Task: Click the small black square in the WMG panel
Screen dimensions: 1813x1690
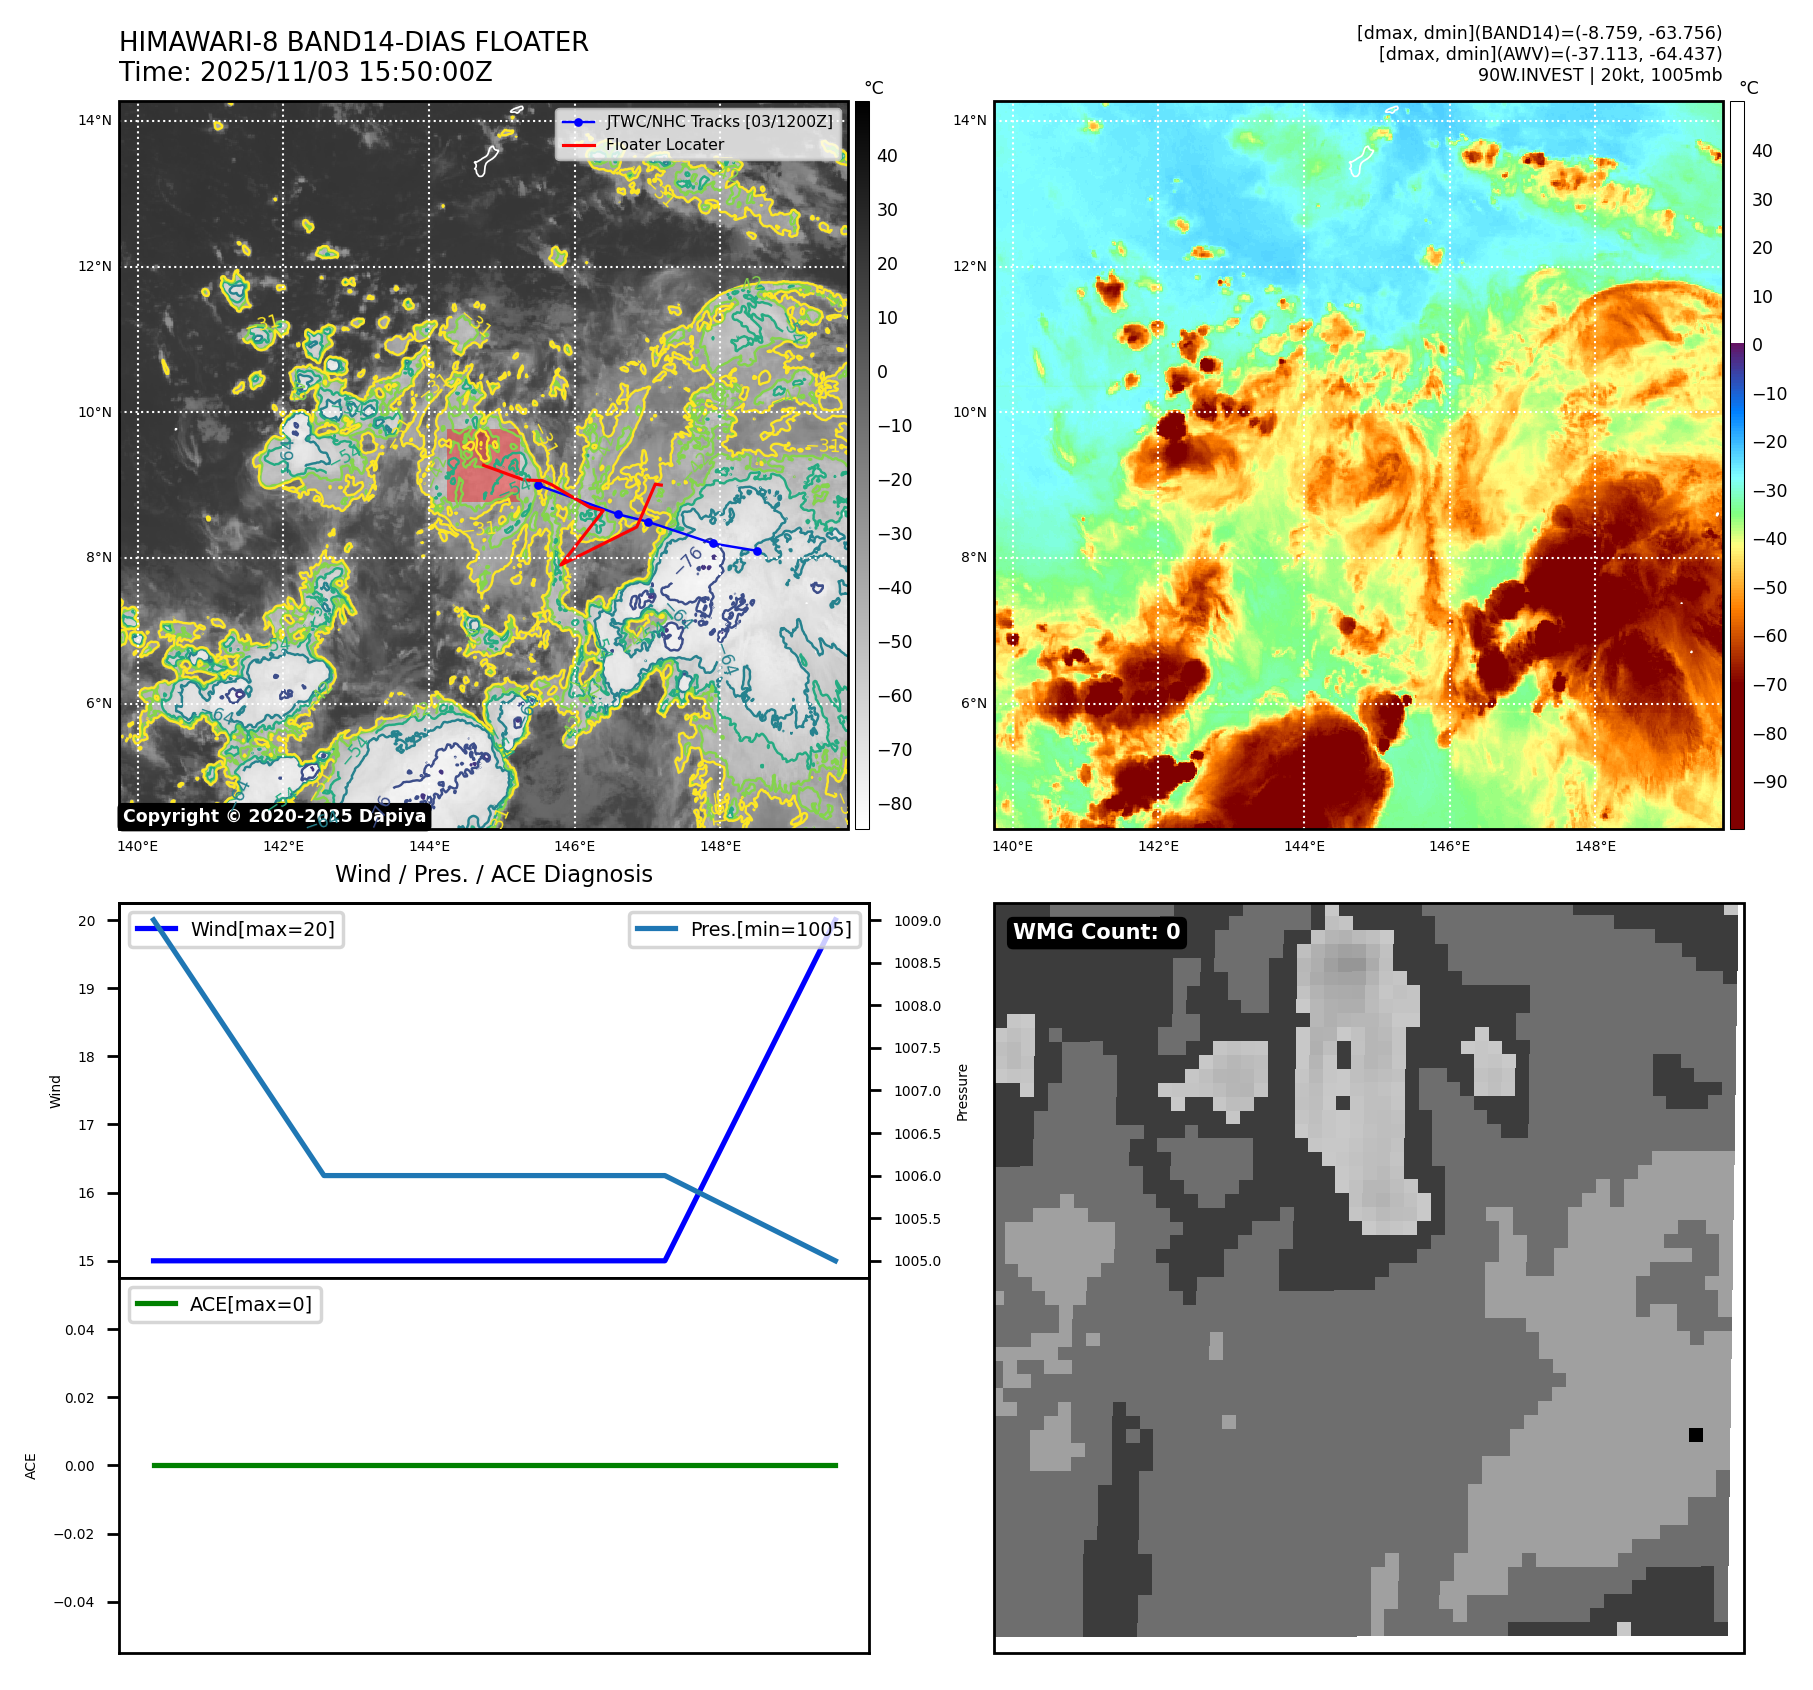Action: [1695, 1435]
